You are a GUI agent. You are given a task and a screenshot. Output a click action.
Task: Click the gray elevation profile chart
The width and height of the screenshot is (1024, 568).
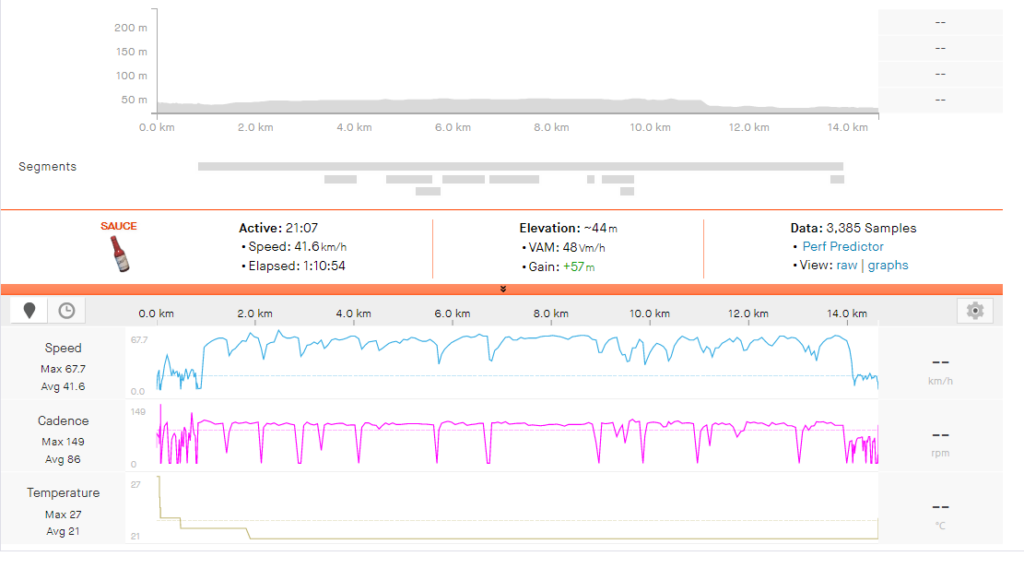point(517,106)
